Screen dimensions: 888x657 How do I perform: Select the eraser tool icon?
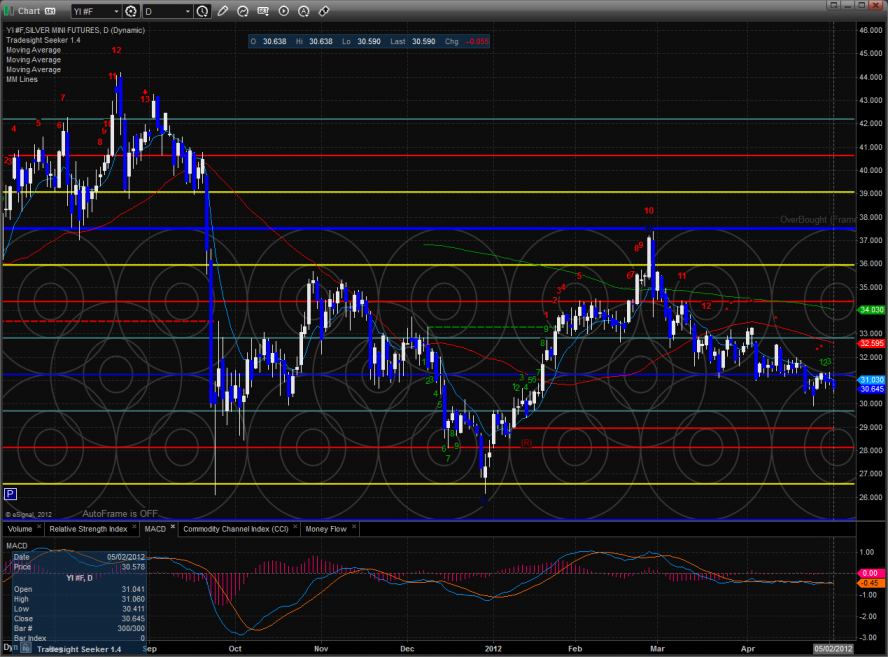coord(324,12)
